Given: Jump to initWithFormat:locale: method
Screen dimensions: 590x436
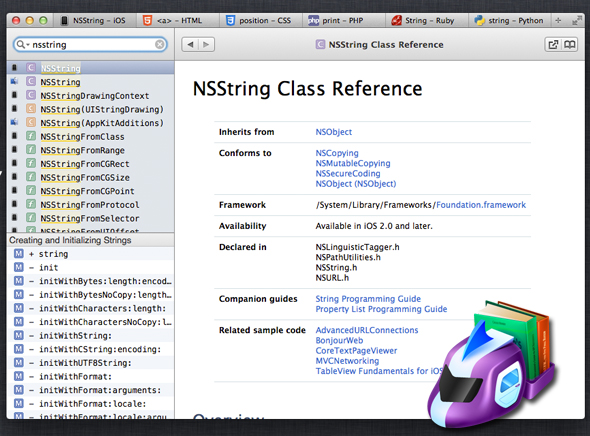Looking at the screenshot, I should [90, 404].
